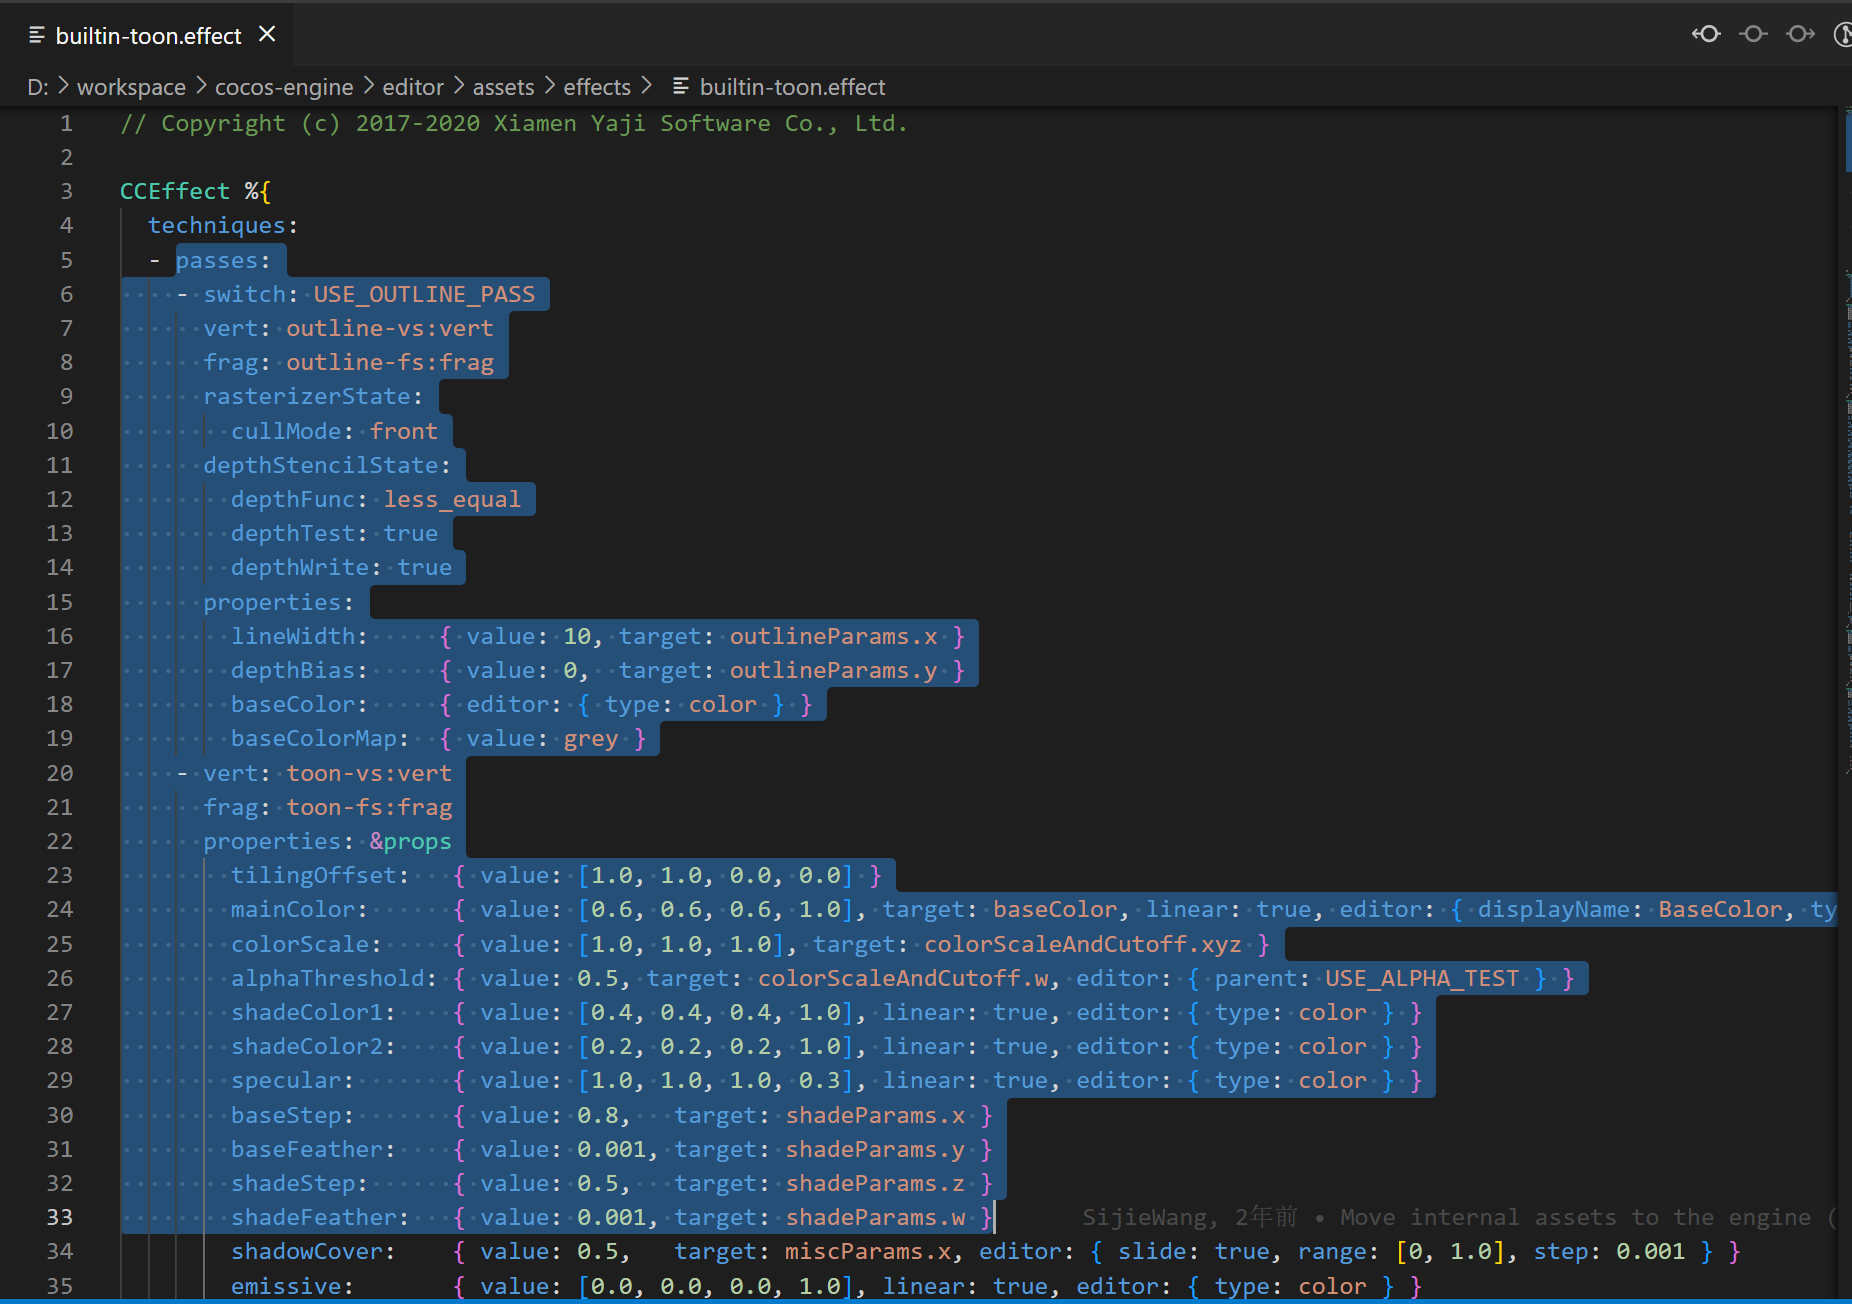This screenshot has width=1852, height=1304.
Task: Place cursor on the USE_OUTLINE_PASS token
Action: coord(423,293)
